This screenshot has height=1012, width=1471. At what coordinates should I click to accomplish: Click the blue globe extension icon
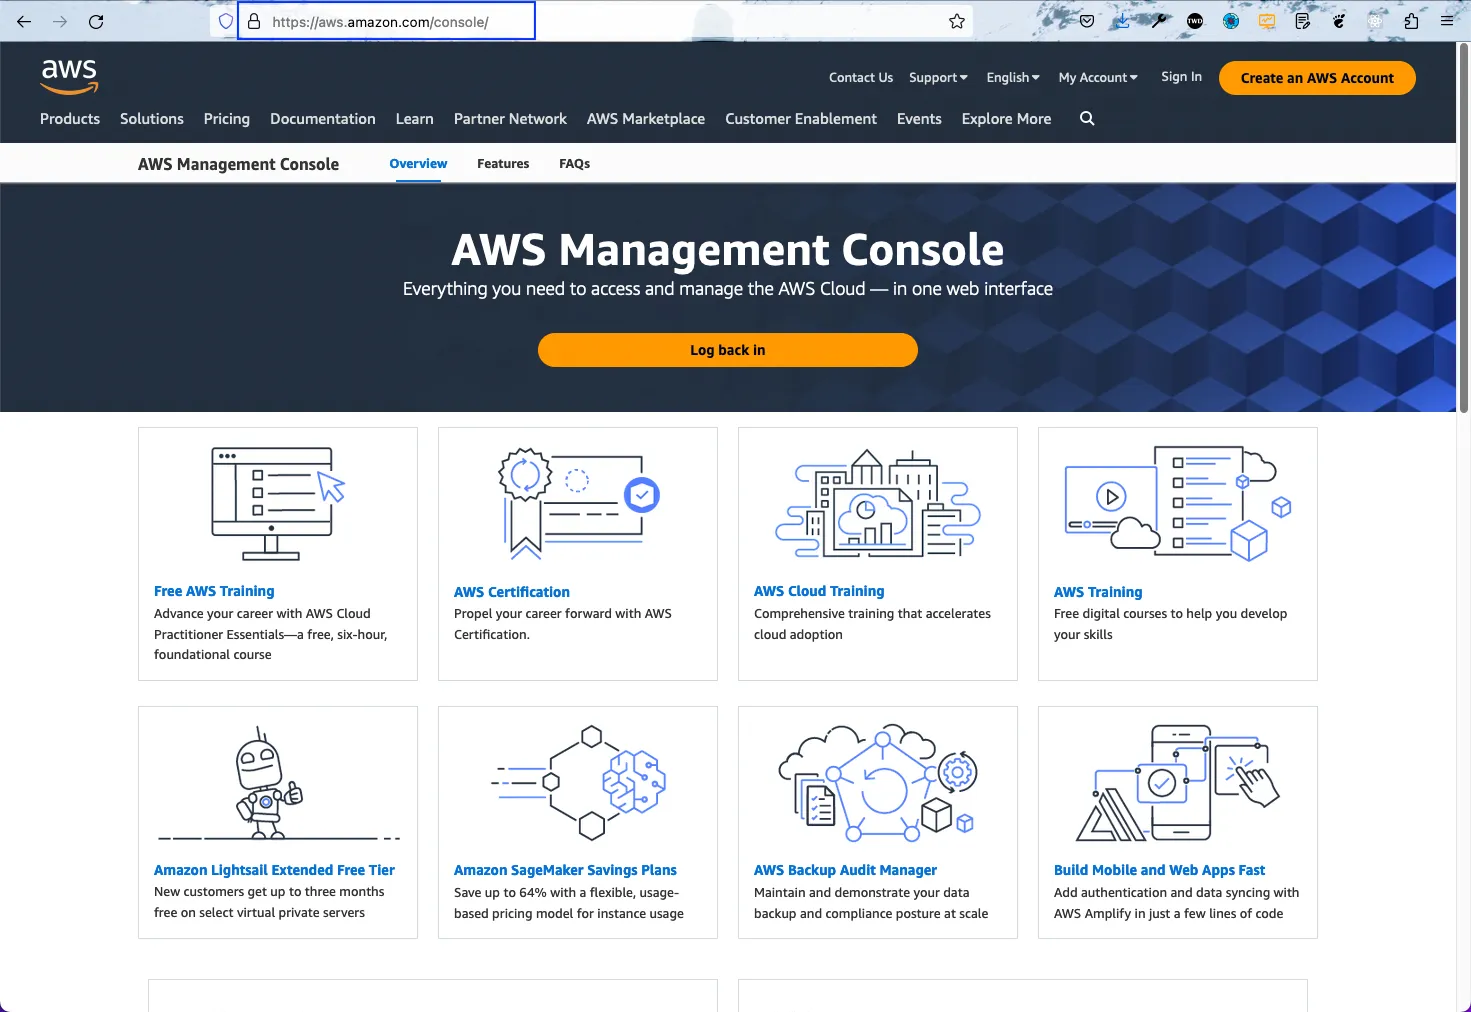pos(1231,21)
